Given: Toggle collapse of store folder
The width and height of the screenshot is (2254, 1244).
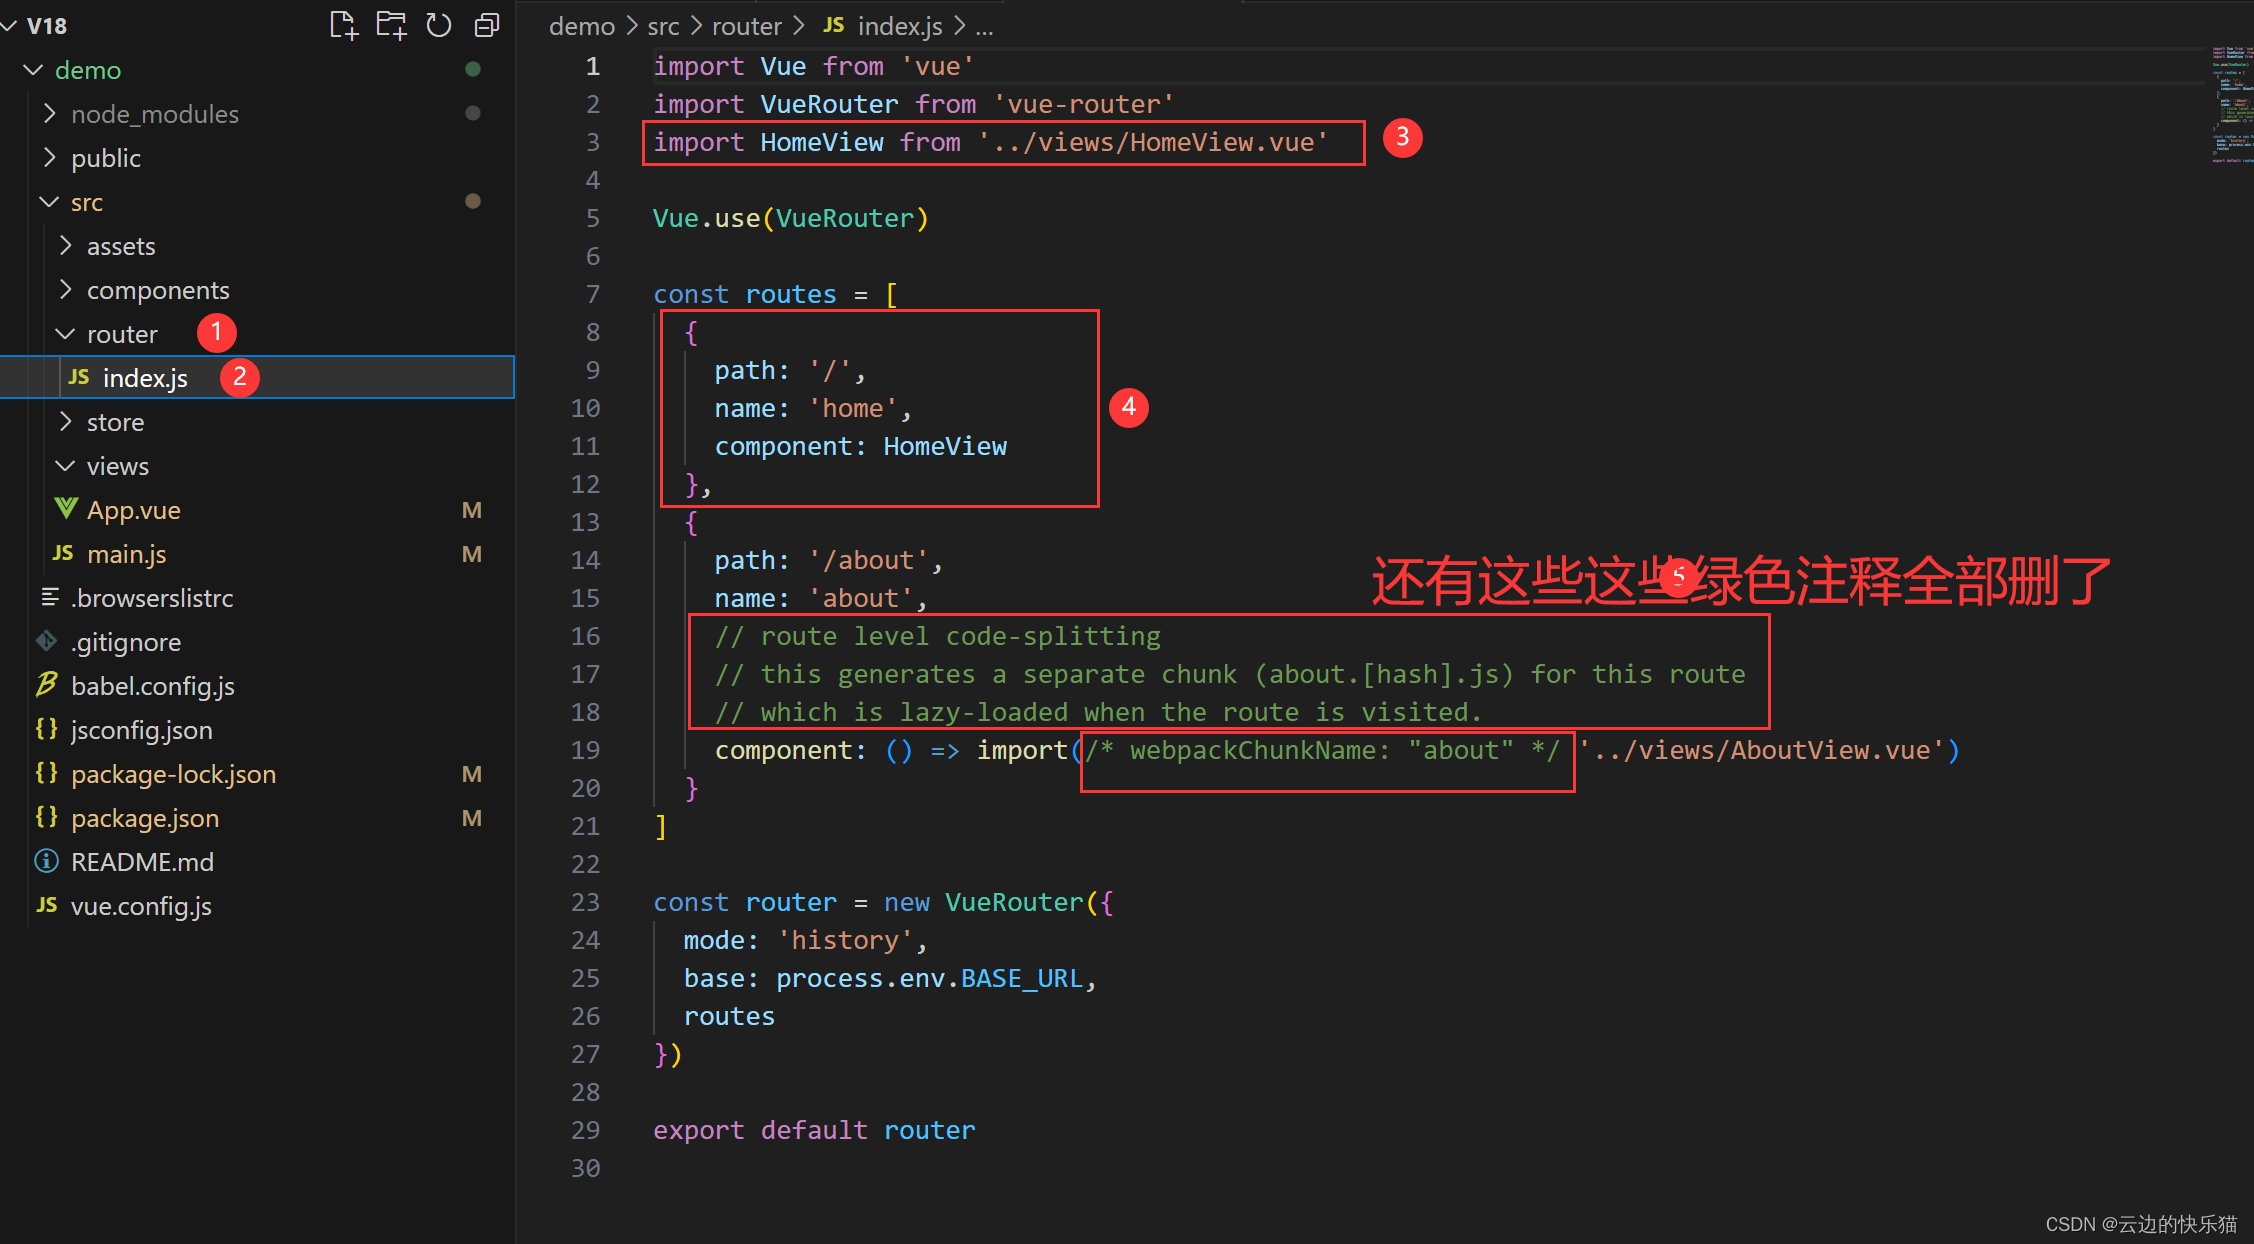Looking at the screenshot, I should click(x=61, y=423).
